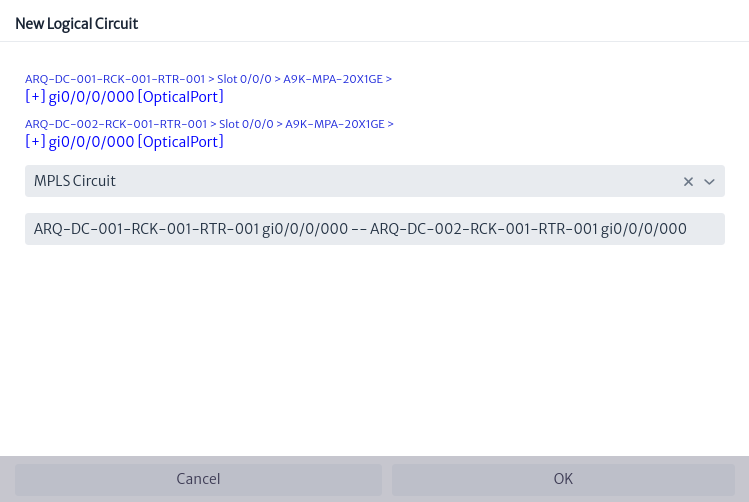The image size is (749, 502).
Task: Click the > separator after ARQ-DC-001-RCK-001-RTR-001
Action: tap(211, 79)
